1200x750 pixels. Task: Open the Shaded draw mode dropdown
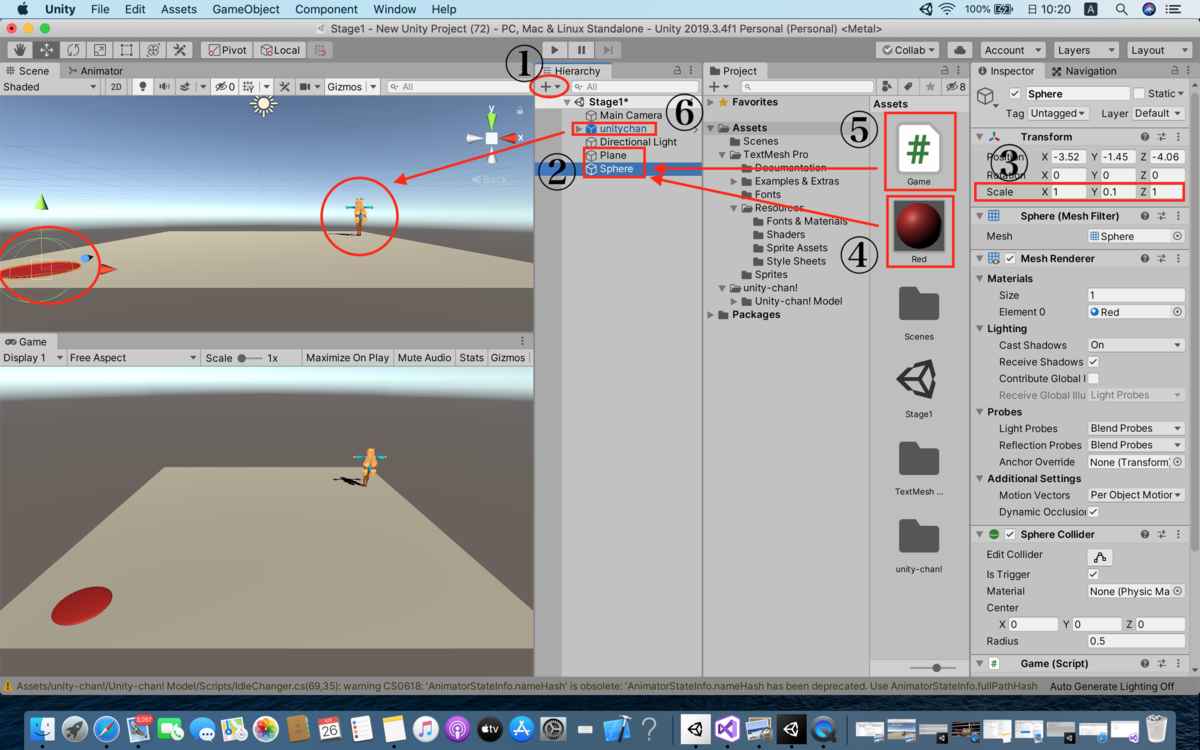(x=50, y=87)
